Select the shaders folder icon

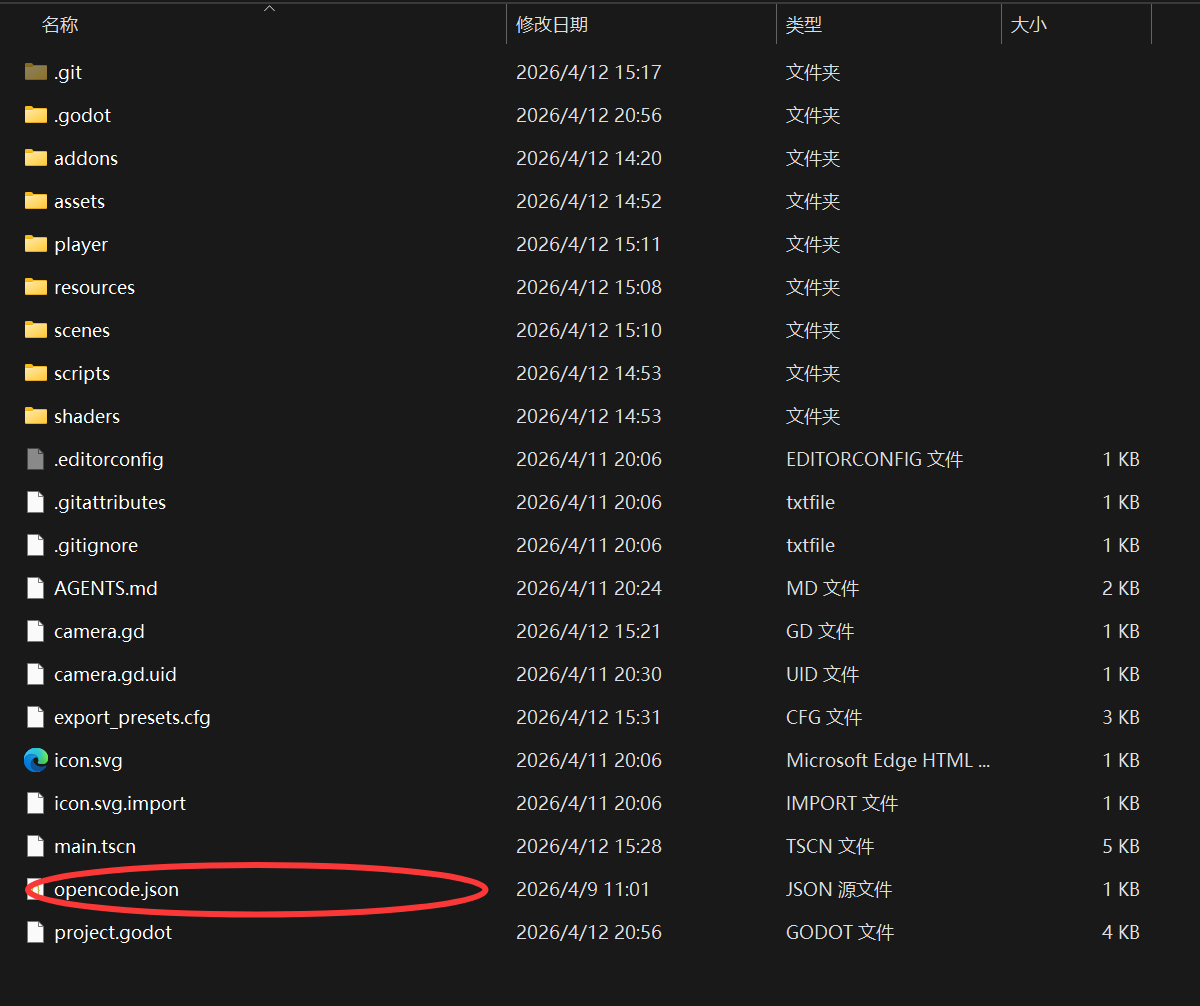pyautogui.click(x=36, y=416)
